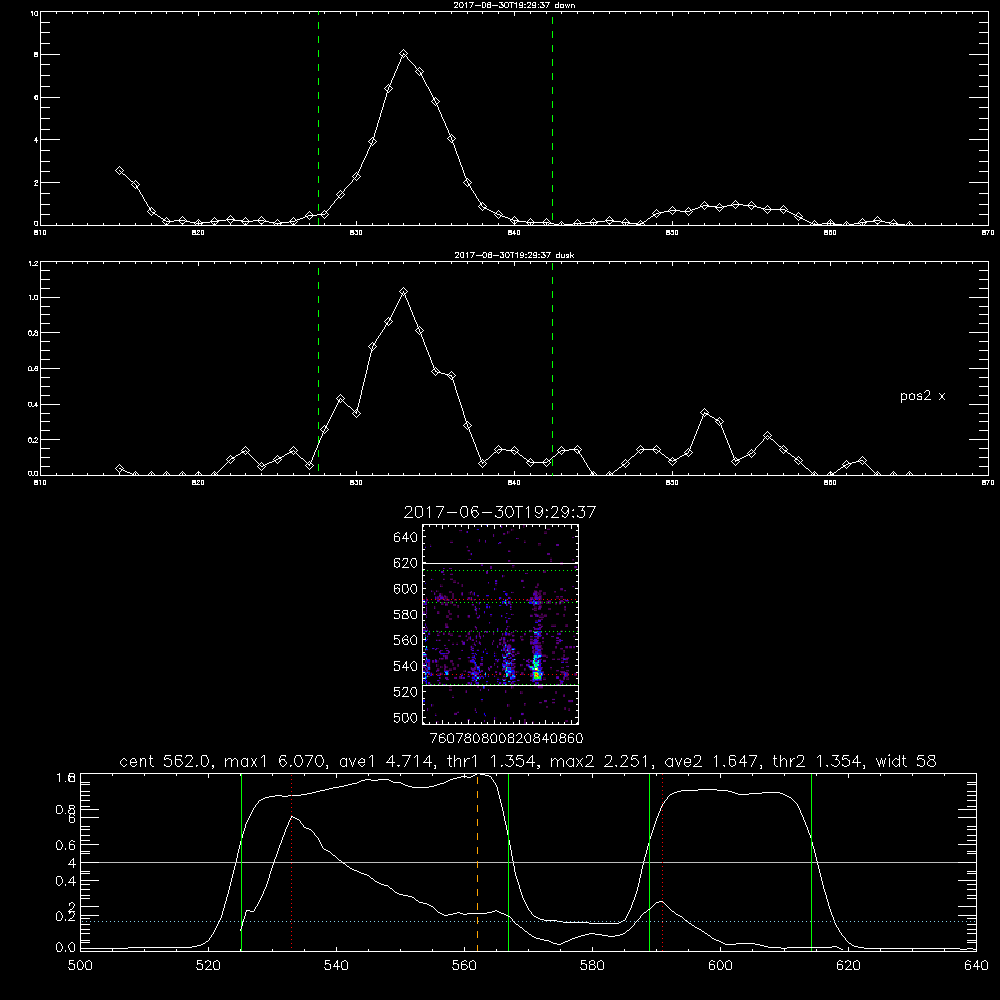Click the dusk plot title text
The height and width of the screenshot is (1000, 1000).
tap(514, 255)
